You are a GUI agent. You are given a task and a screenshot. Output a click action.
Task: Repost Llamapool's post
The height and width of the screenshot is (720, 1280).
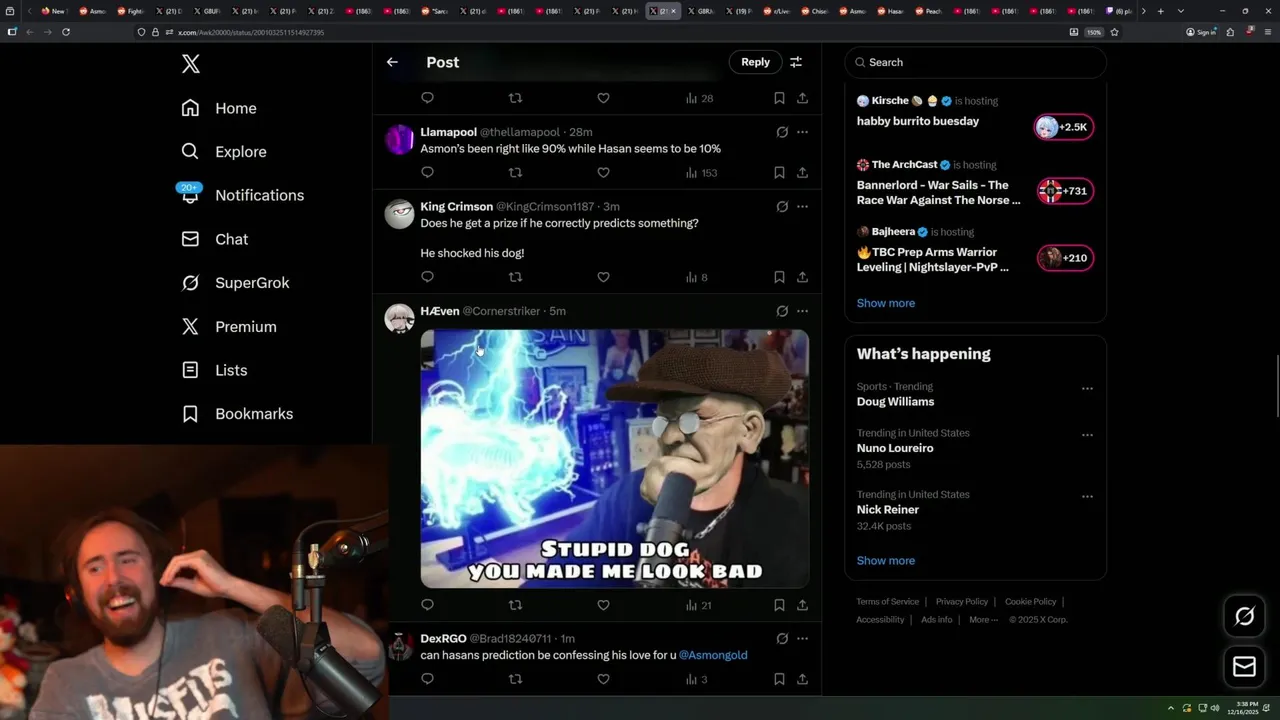coord(515,172)
